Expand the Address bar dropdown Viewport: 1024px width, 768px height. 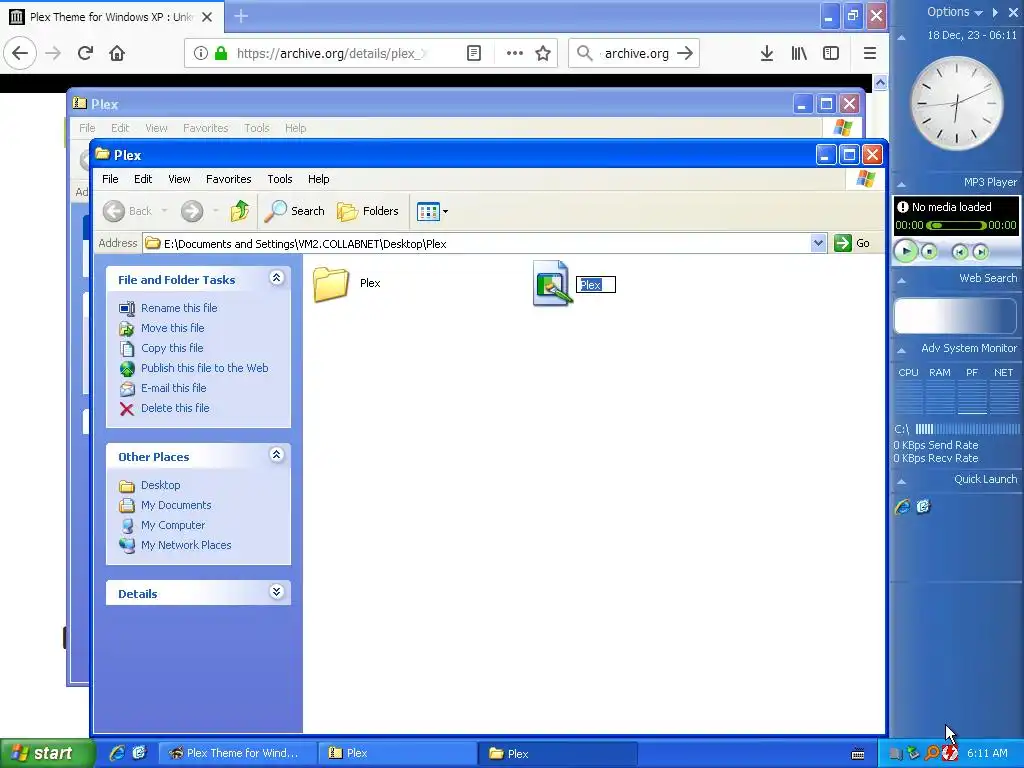pos(818,244)
